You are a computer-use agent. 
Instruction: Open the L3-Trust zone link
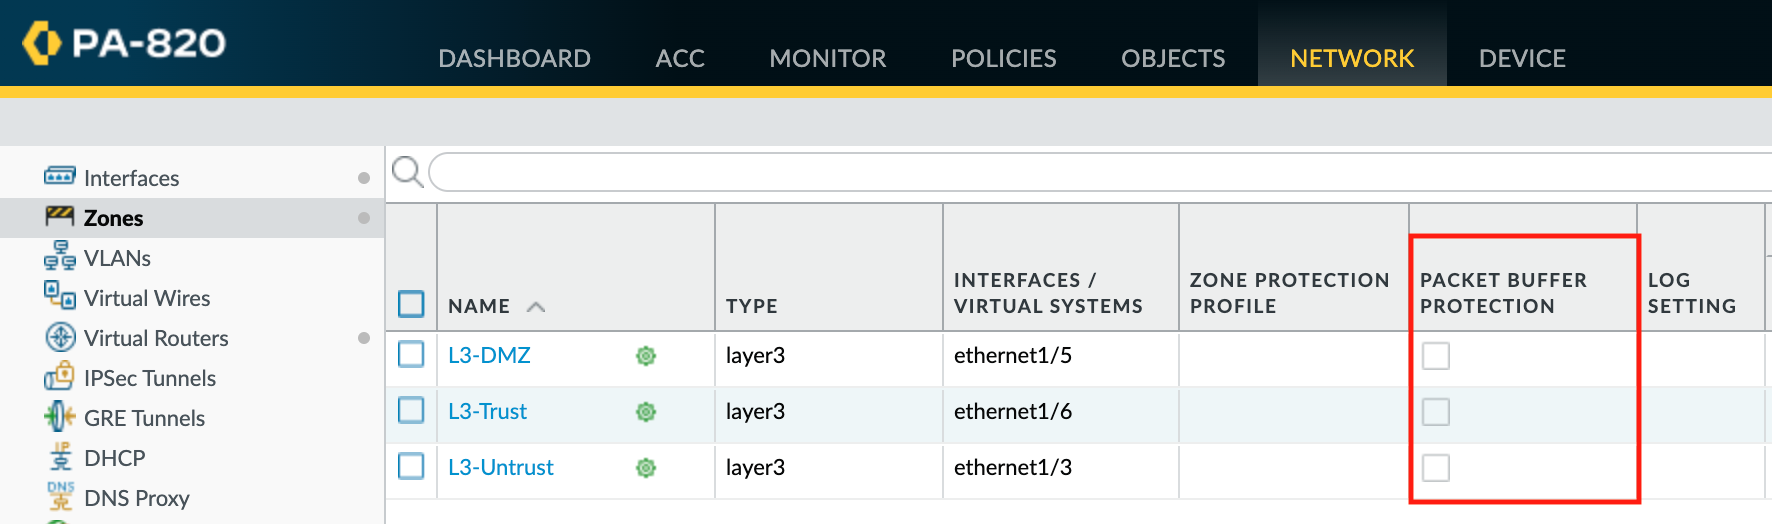487,411
